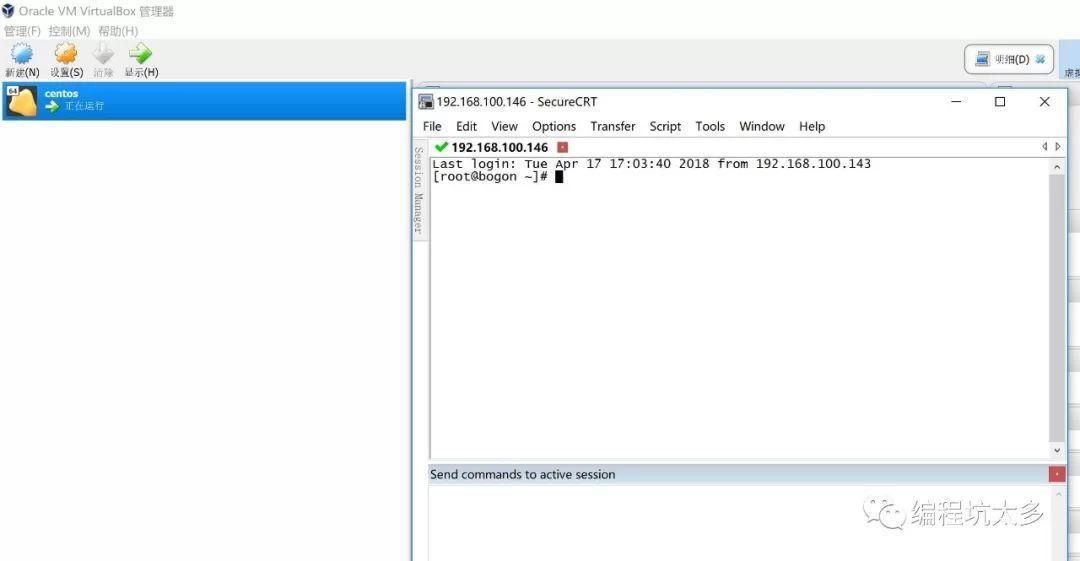
Task: Click the SecureCRT title bar icon
Action: (426, 102)
